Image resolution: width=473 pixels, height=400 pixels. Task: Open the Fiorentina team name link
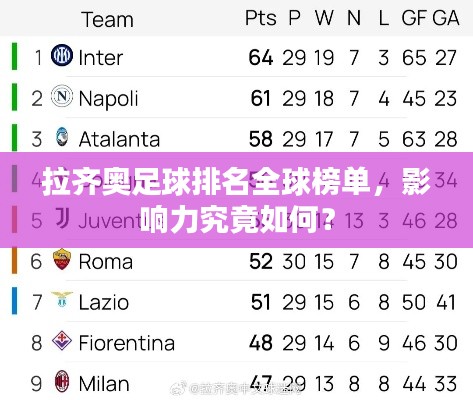pyautogui.click(x=127, y=343)
